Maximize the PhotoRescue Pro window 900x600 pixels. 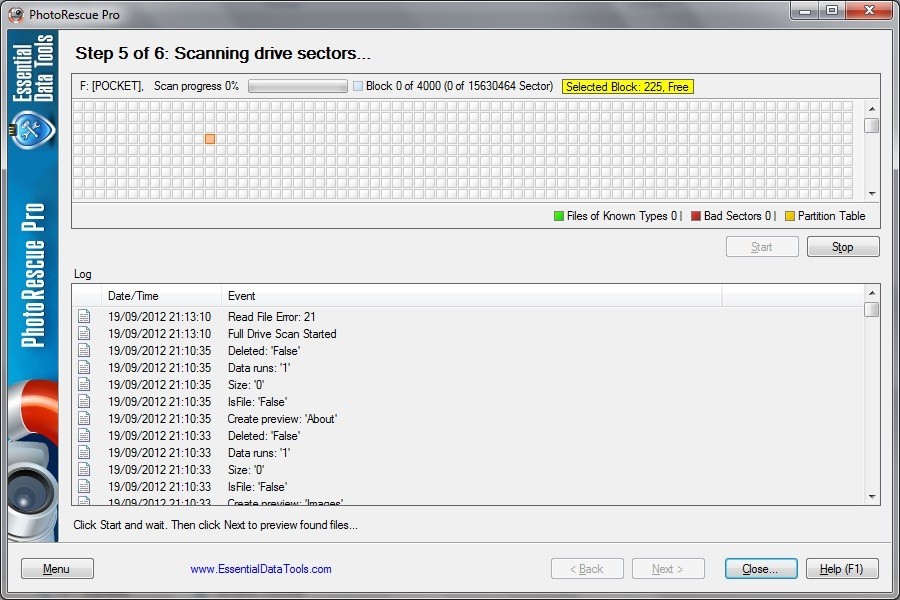pos(832,10)
